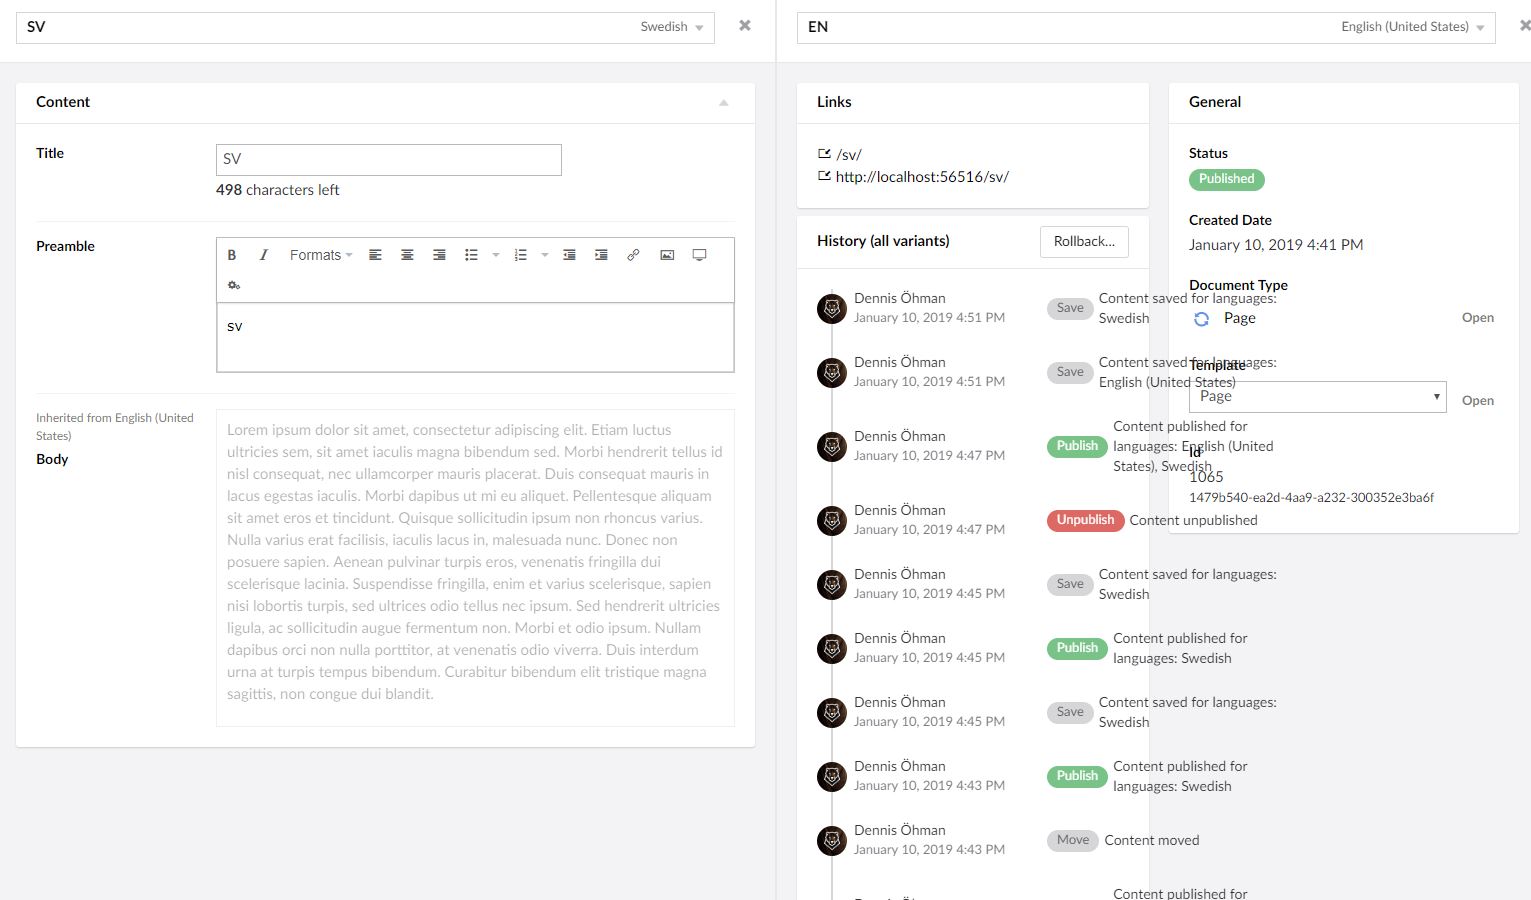Align preamble text to center

pyautogui.click(x=407, y=254)
